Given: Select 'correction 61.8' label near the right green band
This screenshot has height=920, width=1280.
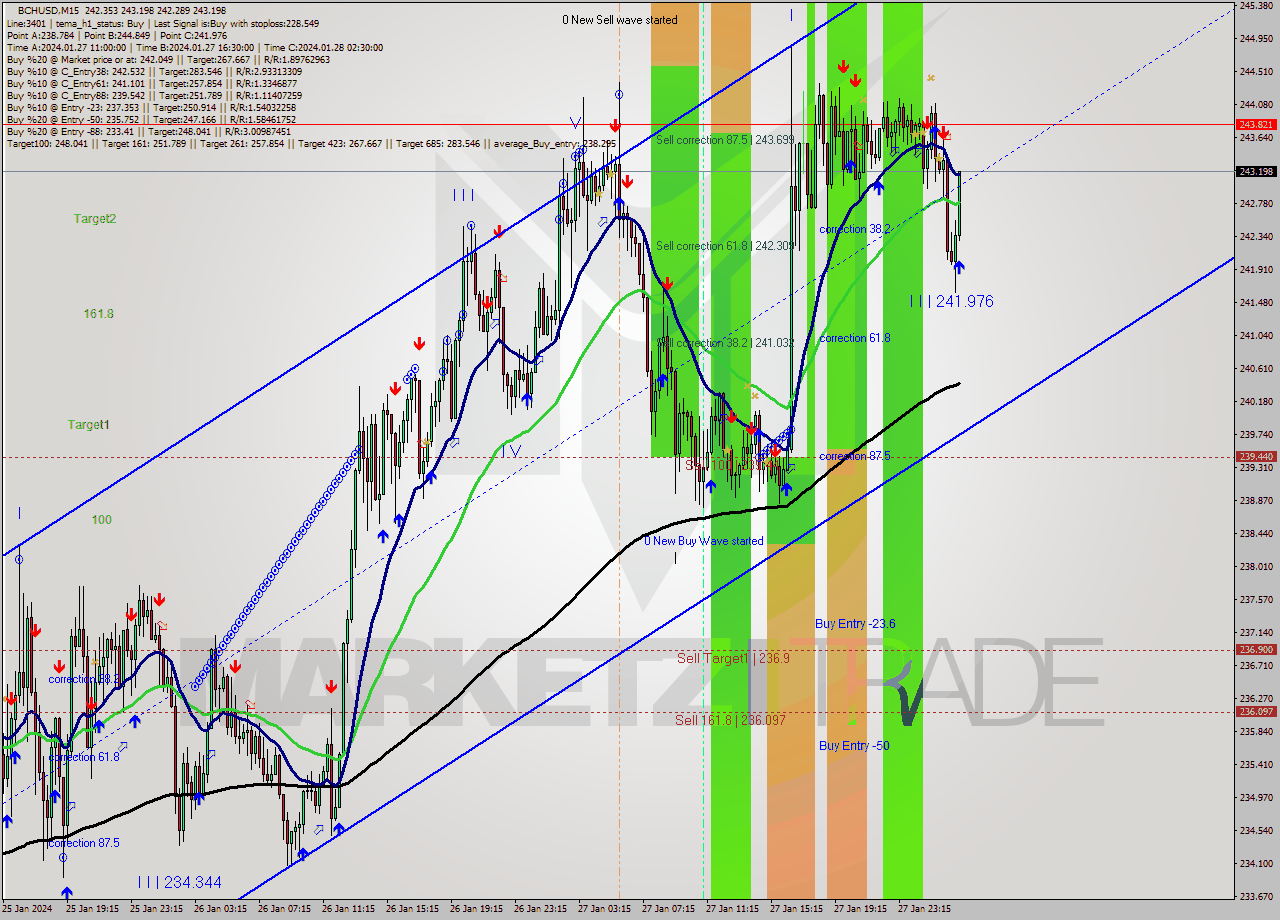Looking at the screenshot, I should click(855, 338).
